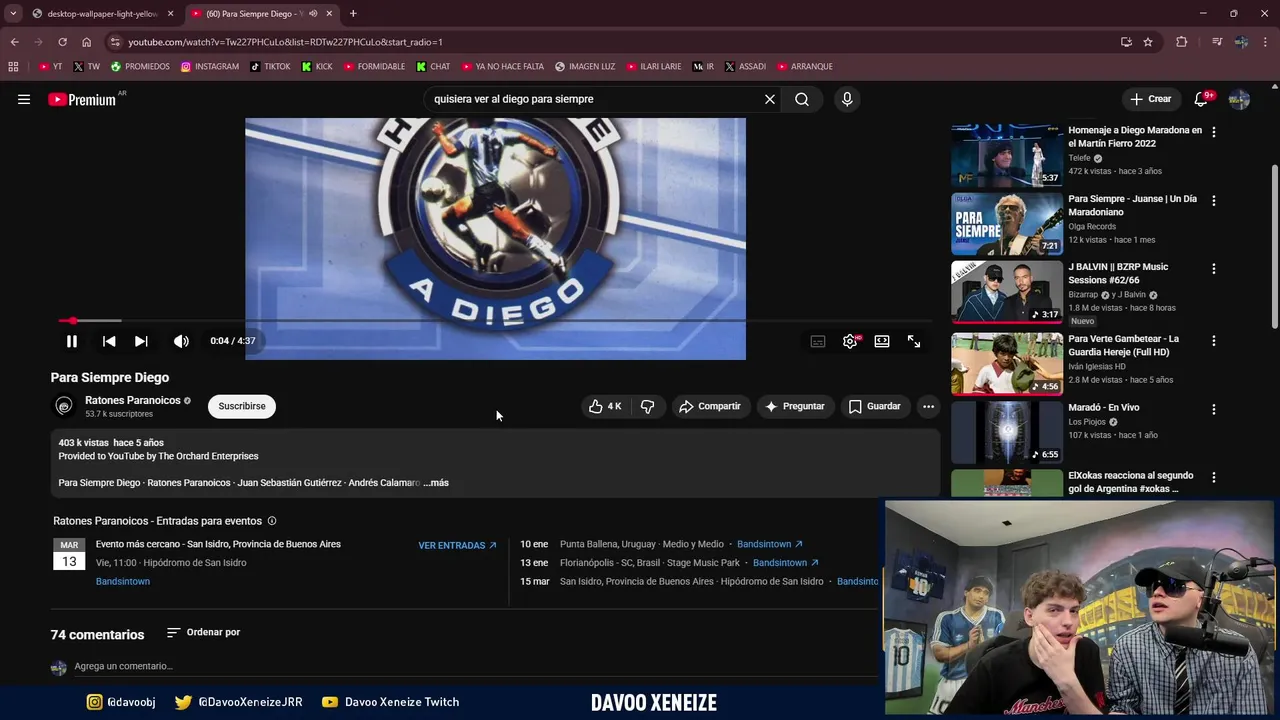Open options menu for Maradó - En Vivo
Screen dimensions: 1280x720
[x=1214, y=409]
